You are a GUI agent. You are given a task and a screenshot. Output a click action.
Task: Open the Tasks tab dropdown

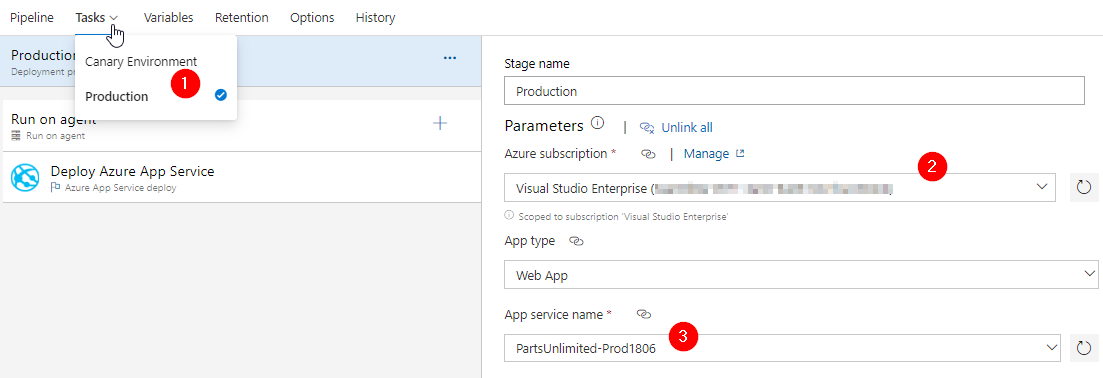point(97,18)
